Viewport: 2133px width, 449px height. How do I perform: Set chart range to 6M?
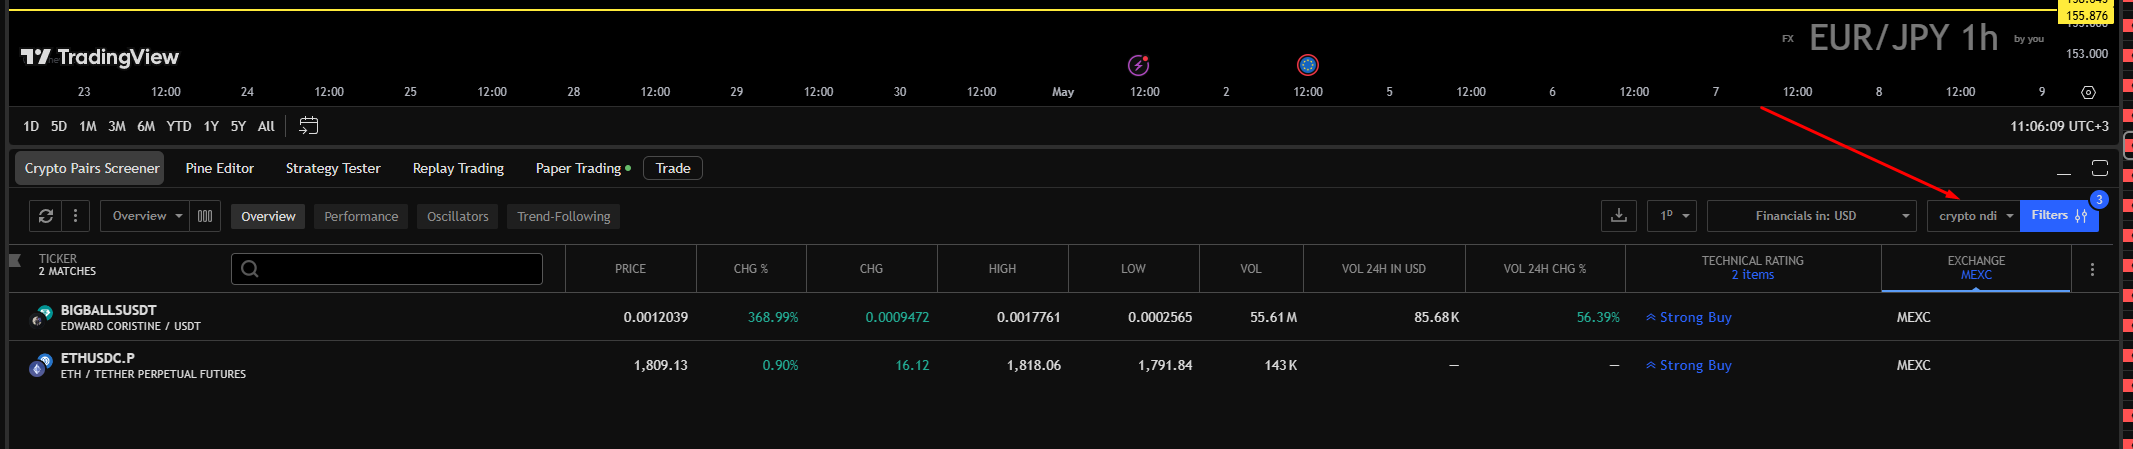(146, 126)
